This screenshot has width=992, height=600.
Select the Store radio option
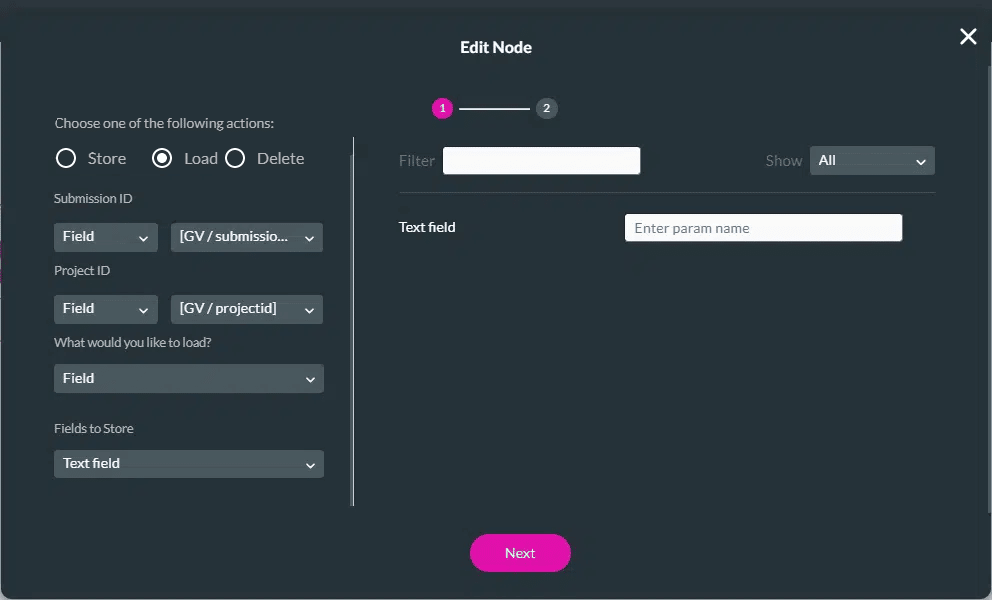pos(66,159)
